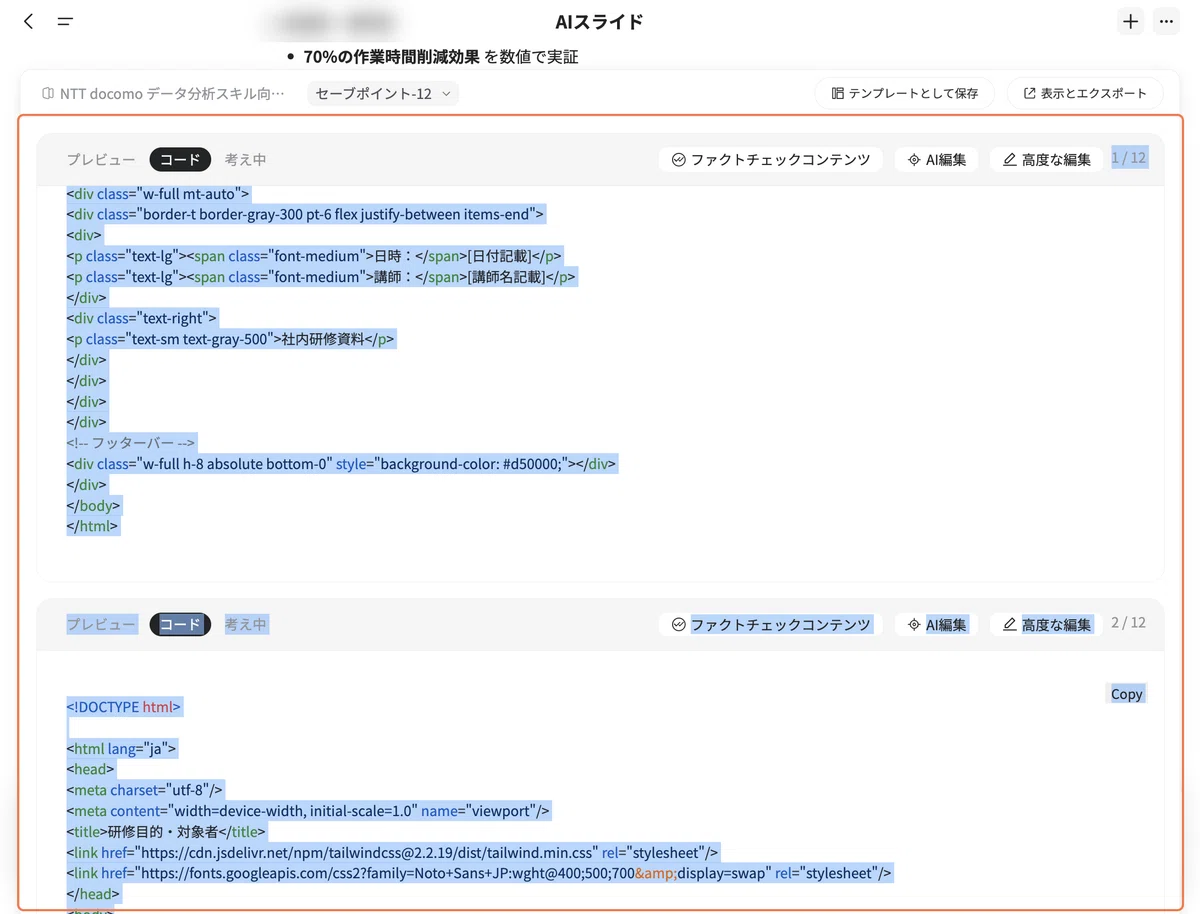Viewport: 1200px width, 914px height.
Task: Select the コード tab on slide 2
Action: [x=180, y=624]
